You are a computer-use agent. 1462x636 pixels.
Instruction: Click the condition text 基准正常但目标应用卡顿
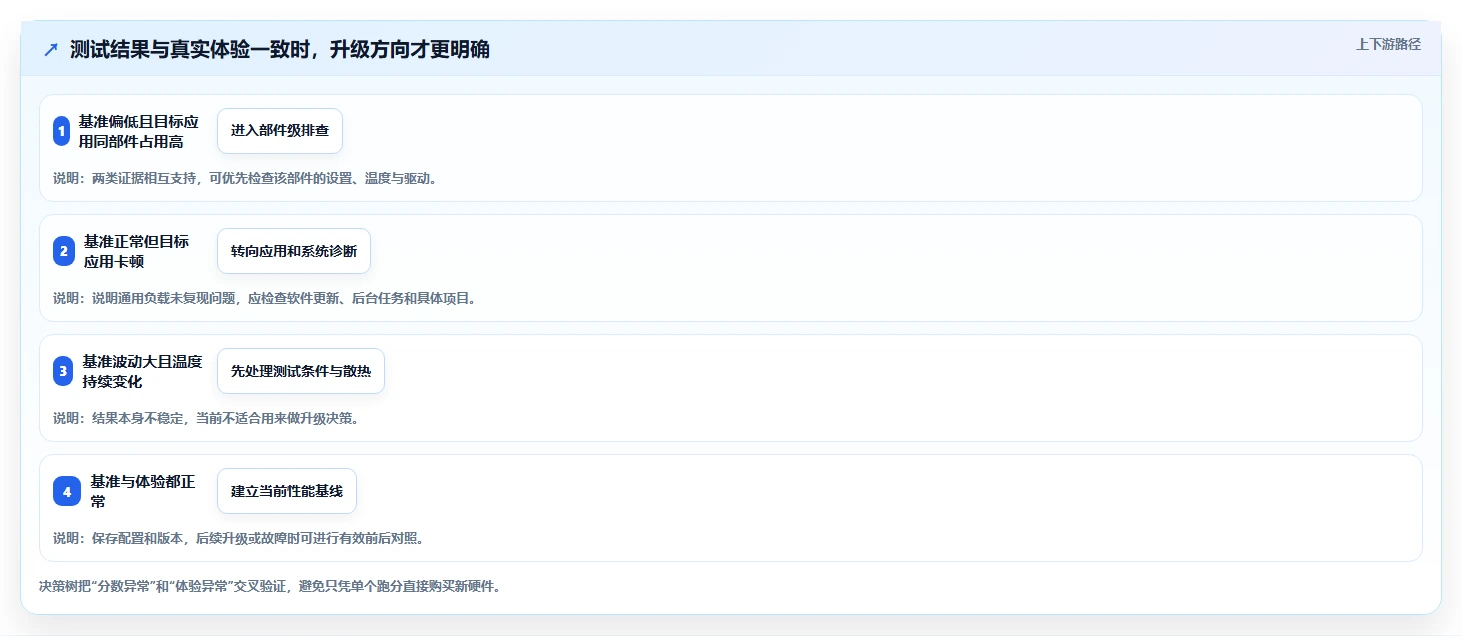coord(137,251)
